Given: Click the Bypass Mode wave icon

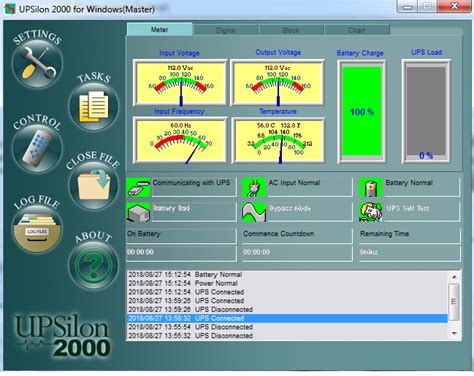Looking at the screenshot, I should tap(254, 212).
